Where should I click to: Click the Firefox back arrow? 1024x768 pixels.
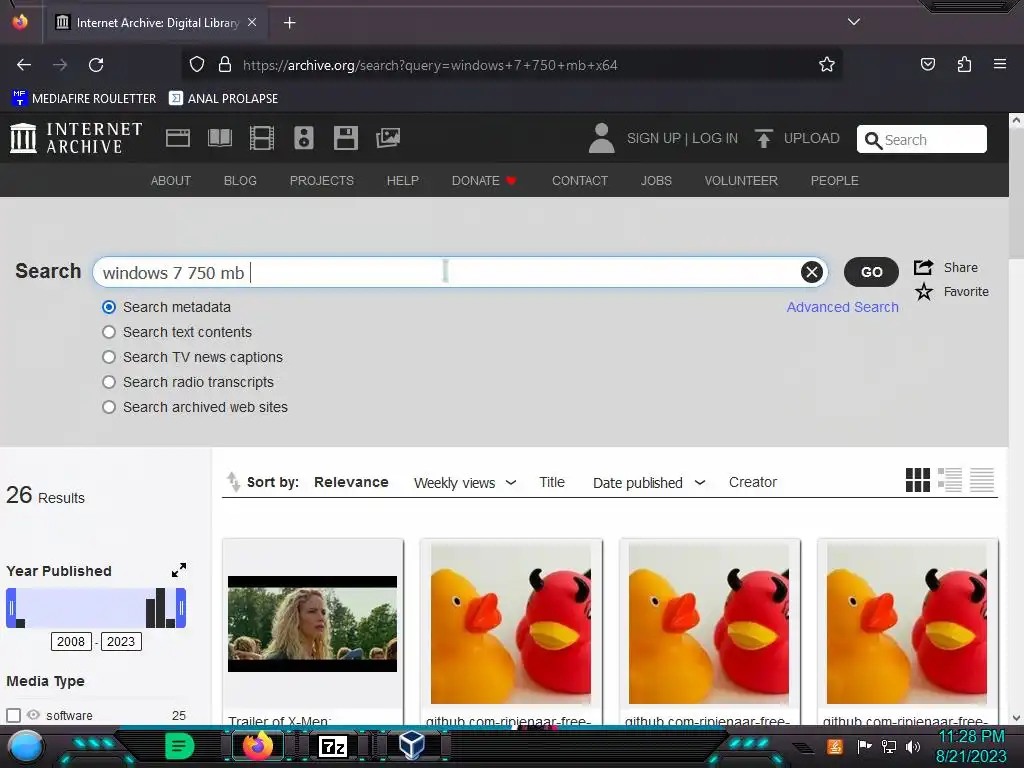click(24, 65)
